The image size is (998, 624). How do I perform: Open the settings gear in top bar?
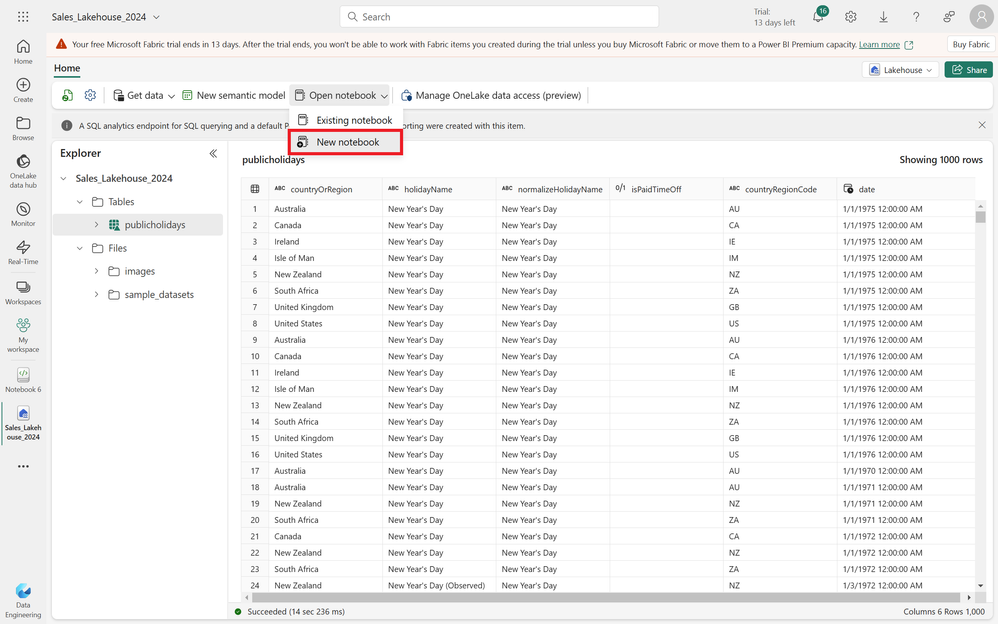point(850,17)
